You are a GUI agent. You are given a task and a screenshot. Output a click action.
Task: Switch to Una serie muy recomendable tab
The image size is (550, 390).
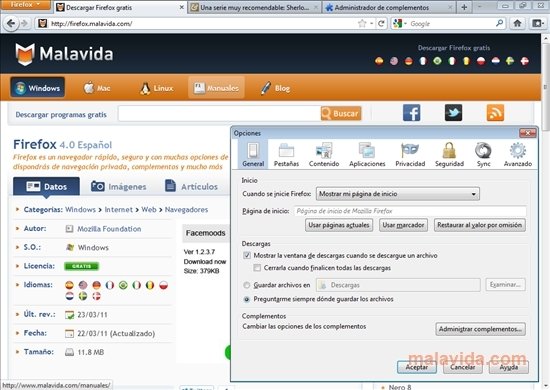coord(255,7)
